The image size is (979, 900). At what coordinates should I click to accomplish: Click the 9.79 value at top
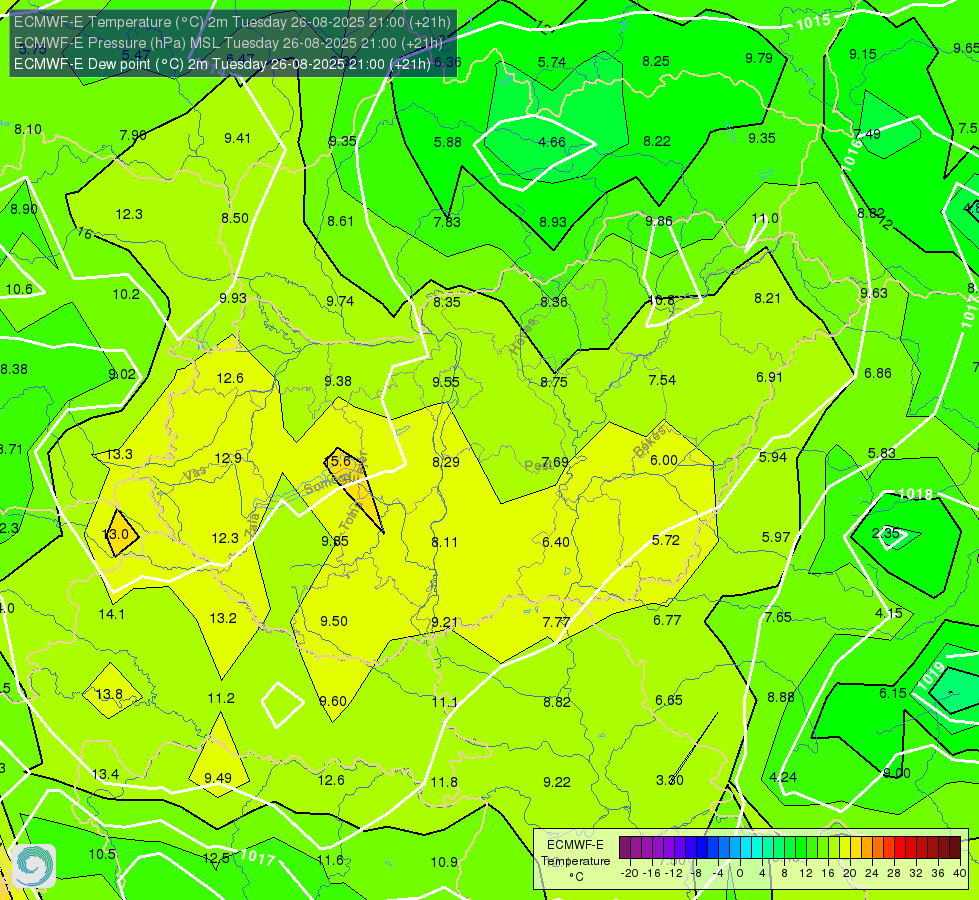click(759, 58)
